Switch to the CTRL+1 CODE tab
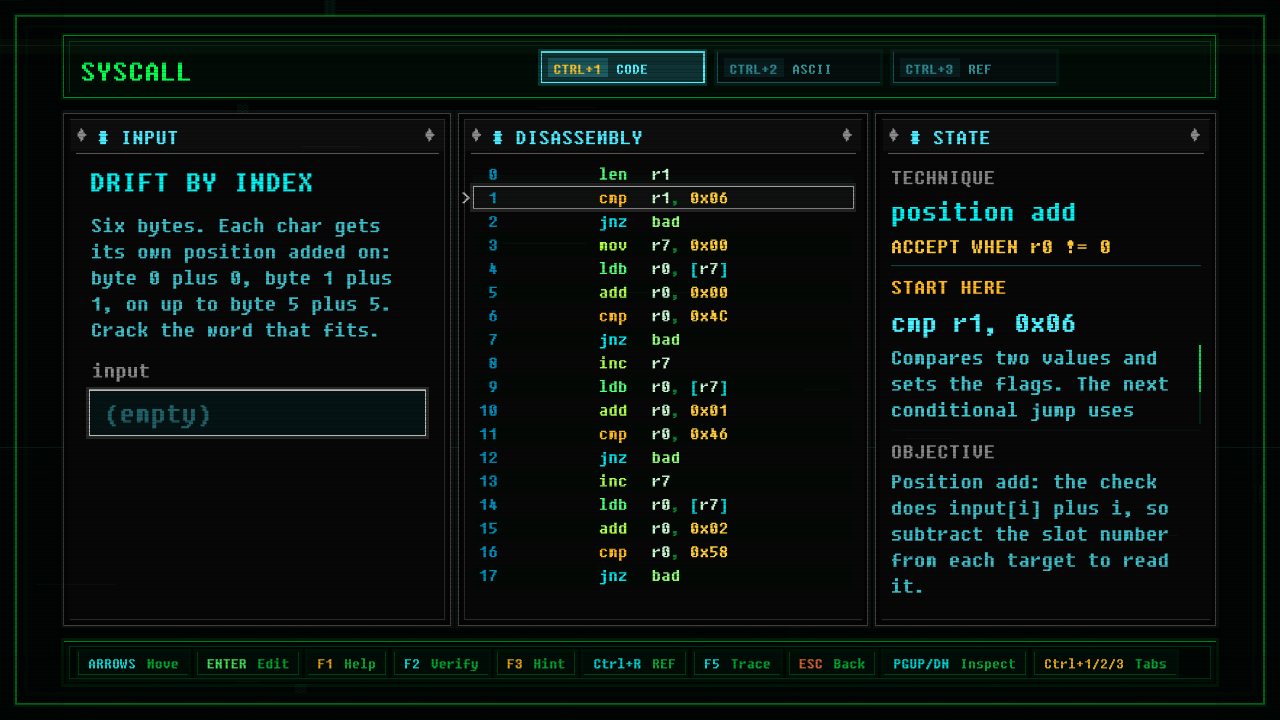Viewport: 1280px width, 720px height. (x=622, y=68)
